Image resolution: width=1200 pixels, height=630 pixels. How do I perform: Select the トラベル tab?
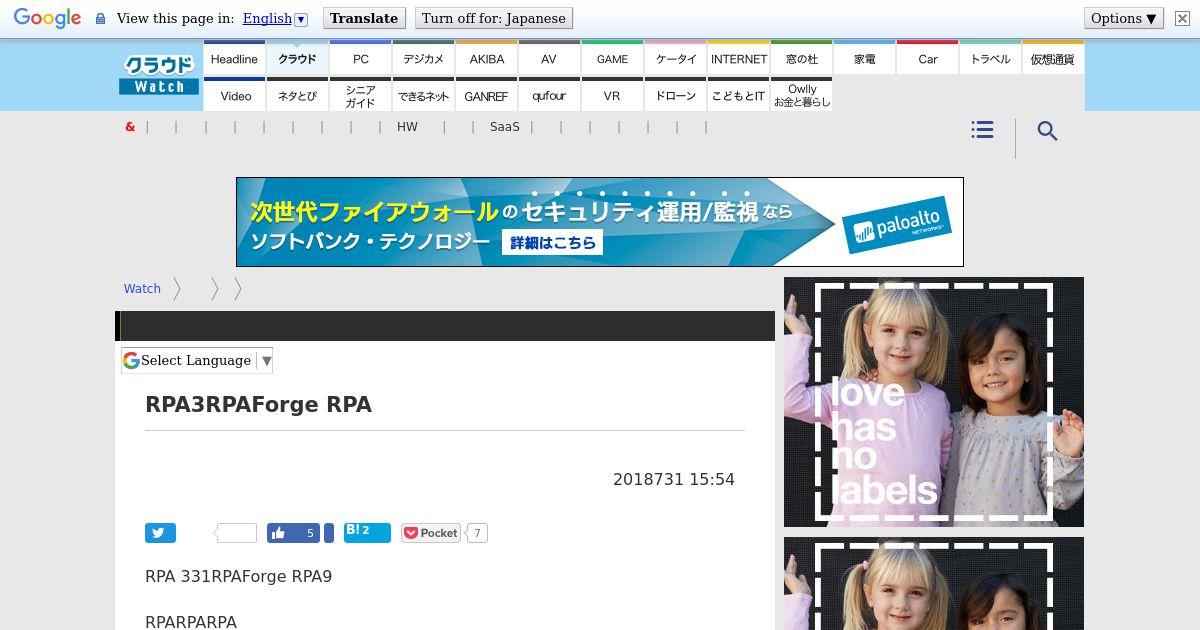point(991,58)
